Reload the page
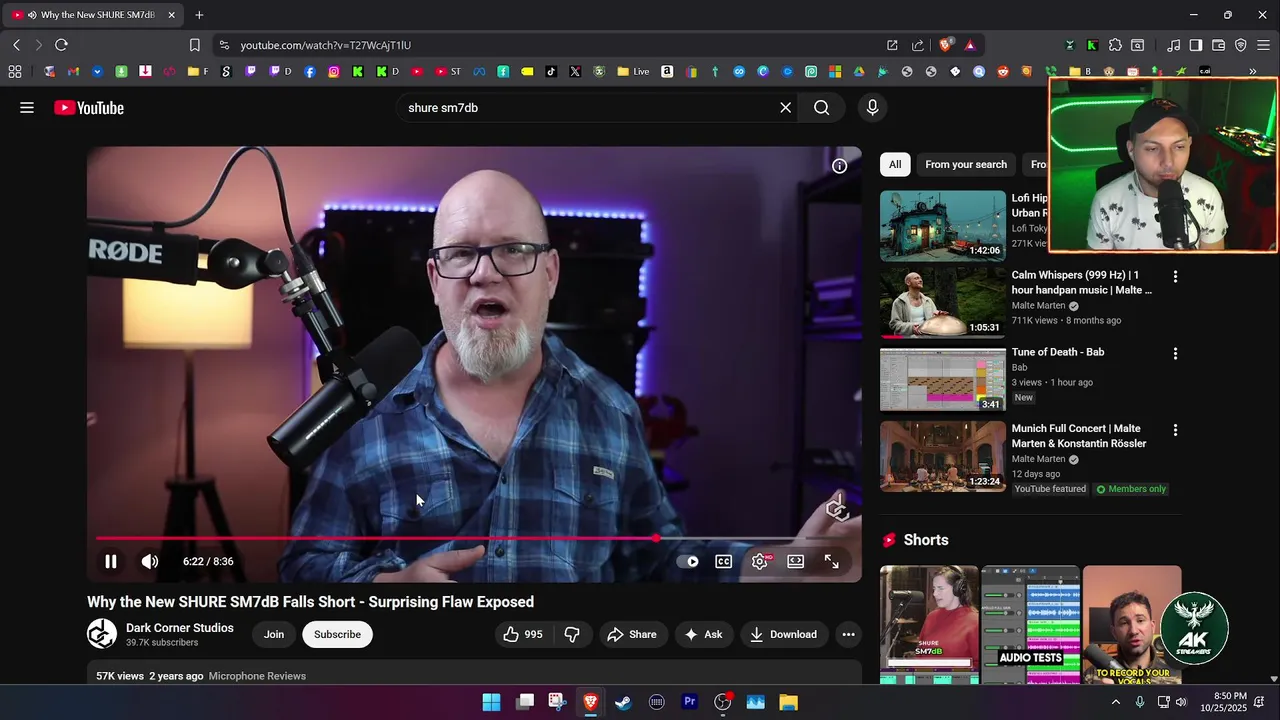This screenshot has width=1280, height=720. 61,45
